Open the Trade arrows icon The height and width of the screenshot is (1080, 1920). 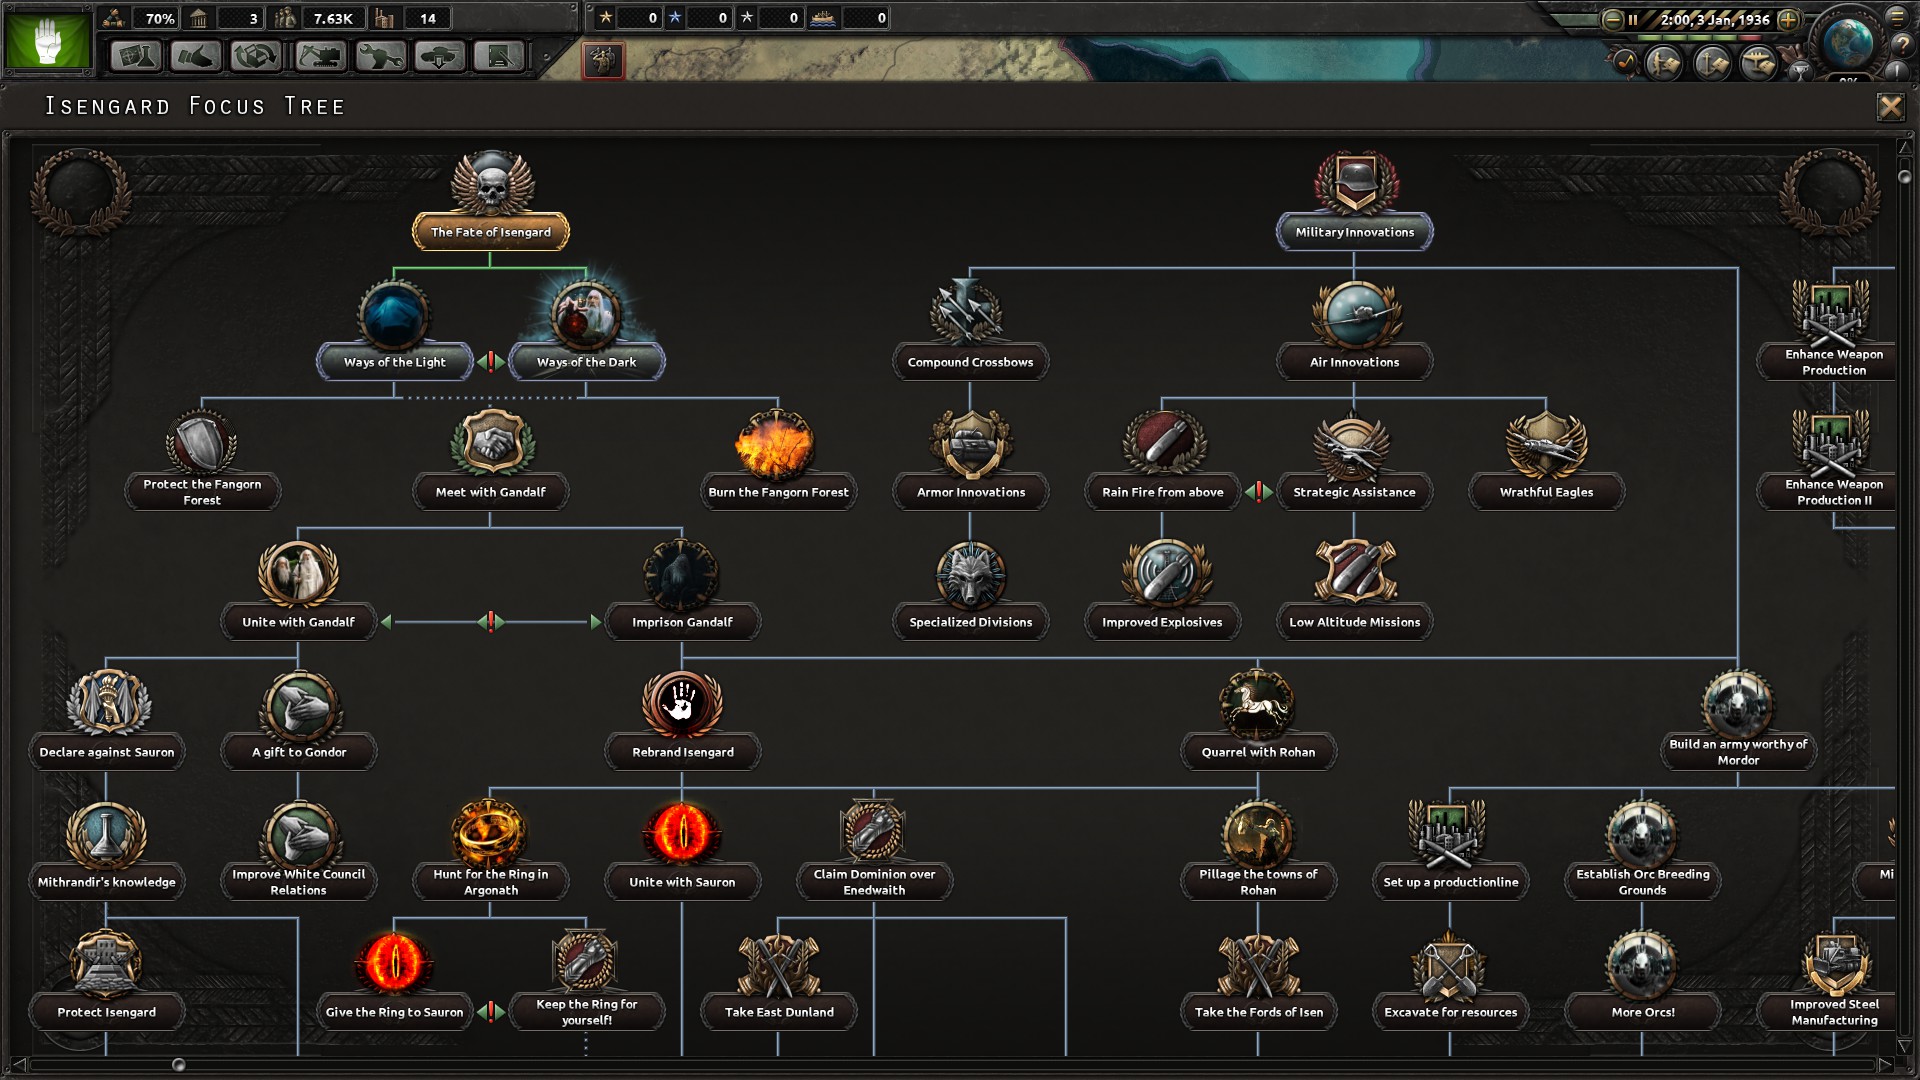coord(256,56)
